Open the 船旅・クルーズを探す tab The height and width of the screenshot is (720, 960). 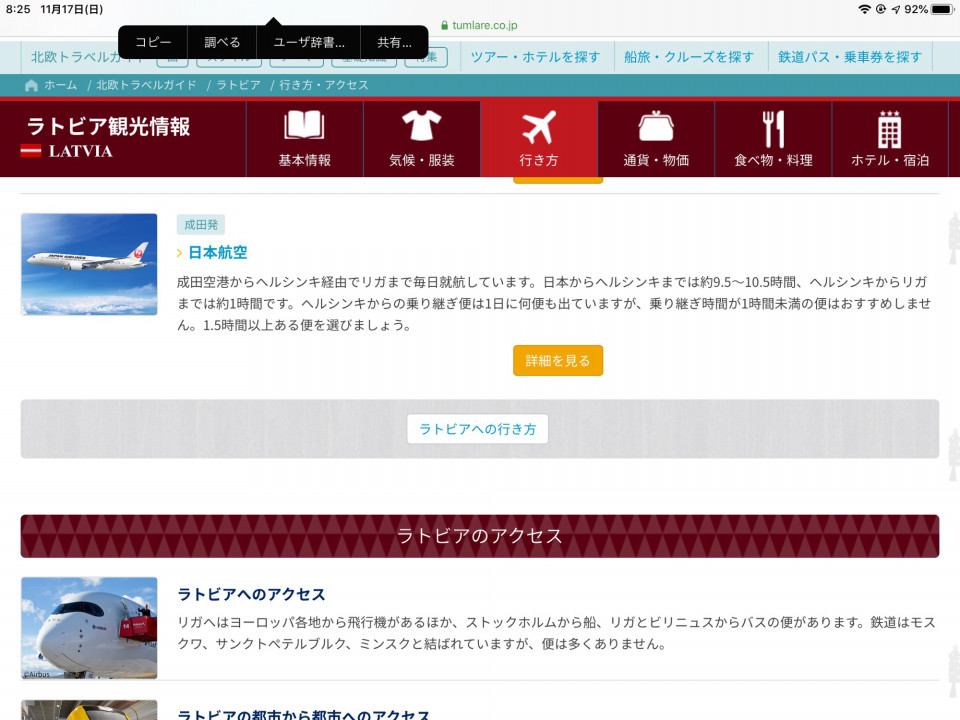(689, 57)
